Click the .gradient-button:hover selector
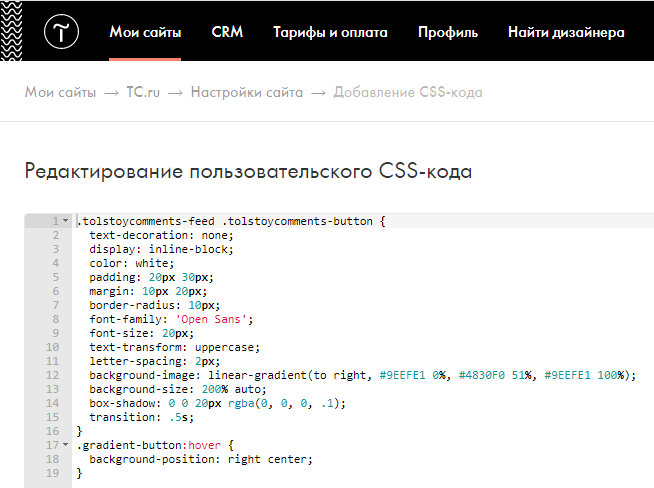This screenshot has width=654, height=488. [148, 445]
